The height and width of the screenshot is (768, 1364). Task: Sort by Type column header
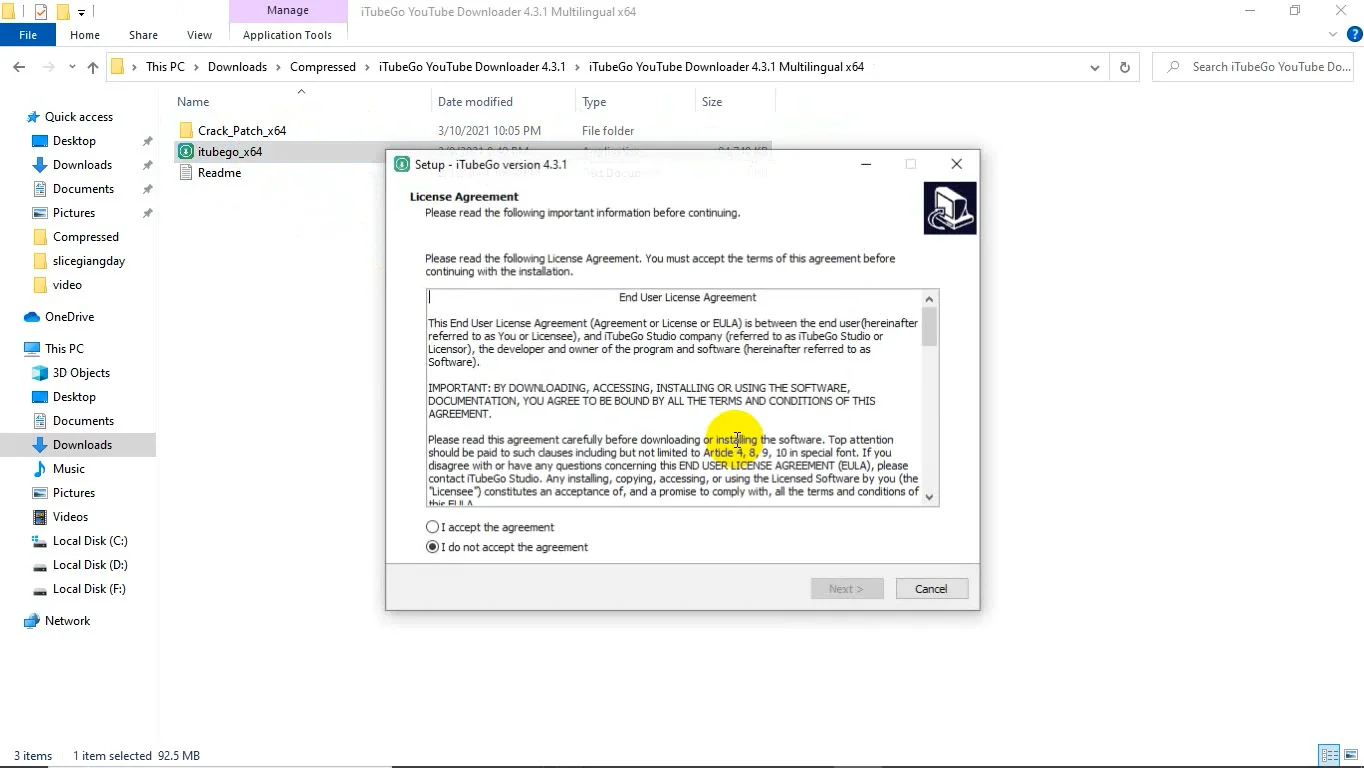point(594,102)
